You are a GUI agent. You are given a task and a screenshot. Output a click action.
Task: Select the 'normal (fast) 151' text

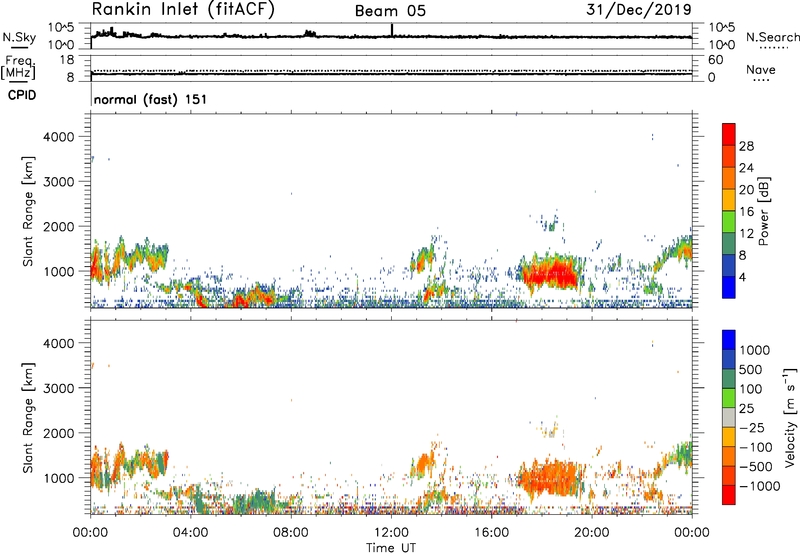tap(151, 99)
